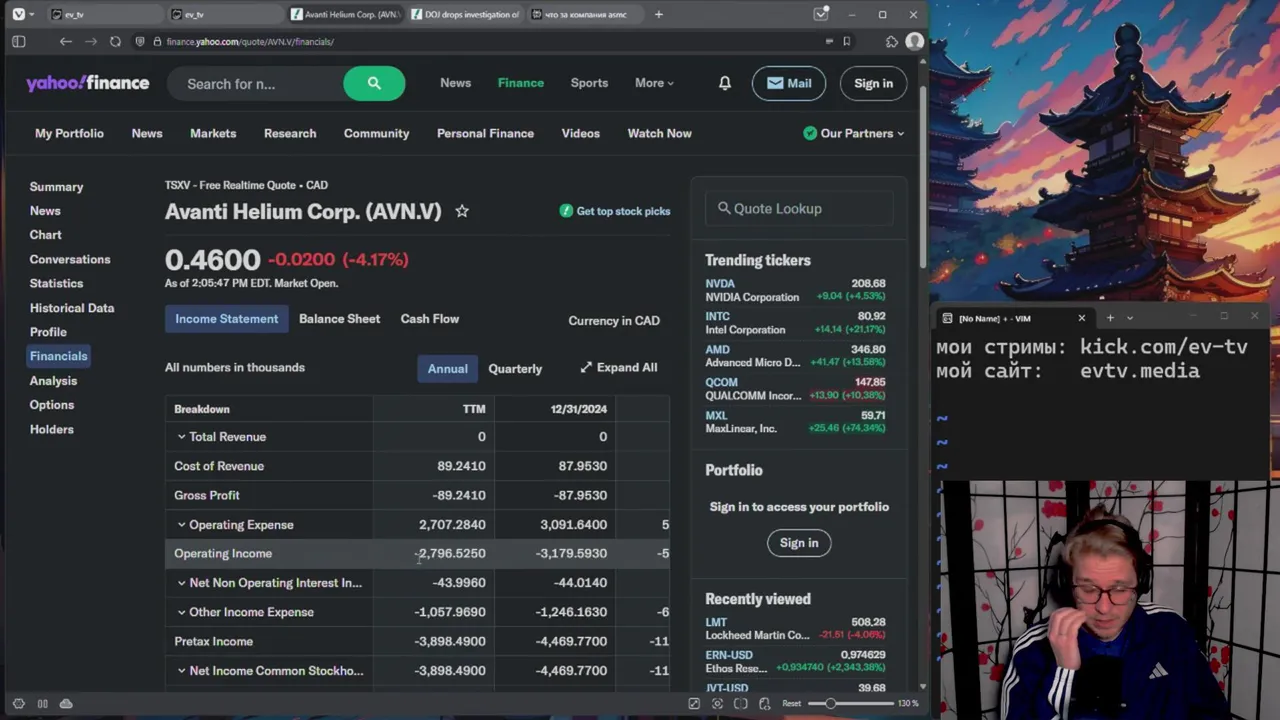Open the Chart sidebar item
Screen dimensions: 1280x720
(45, 235)
